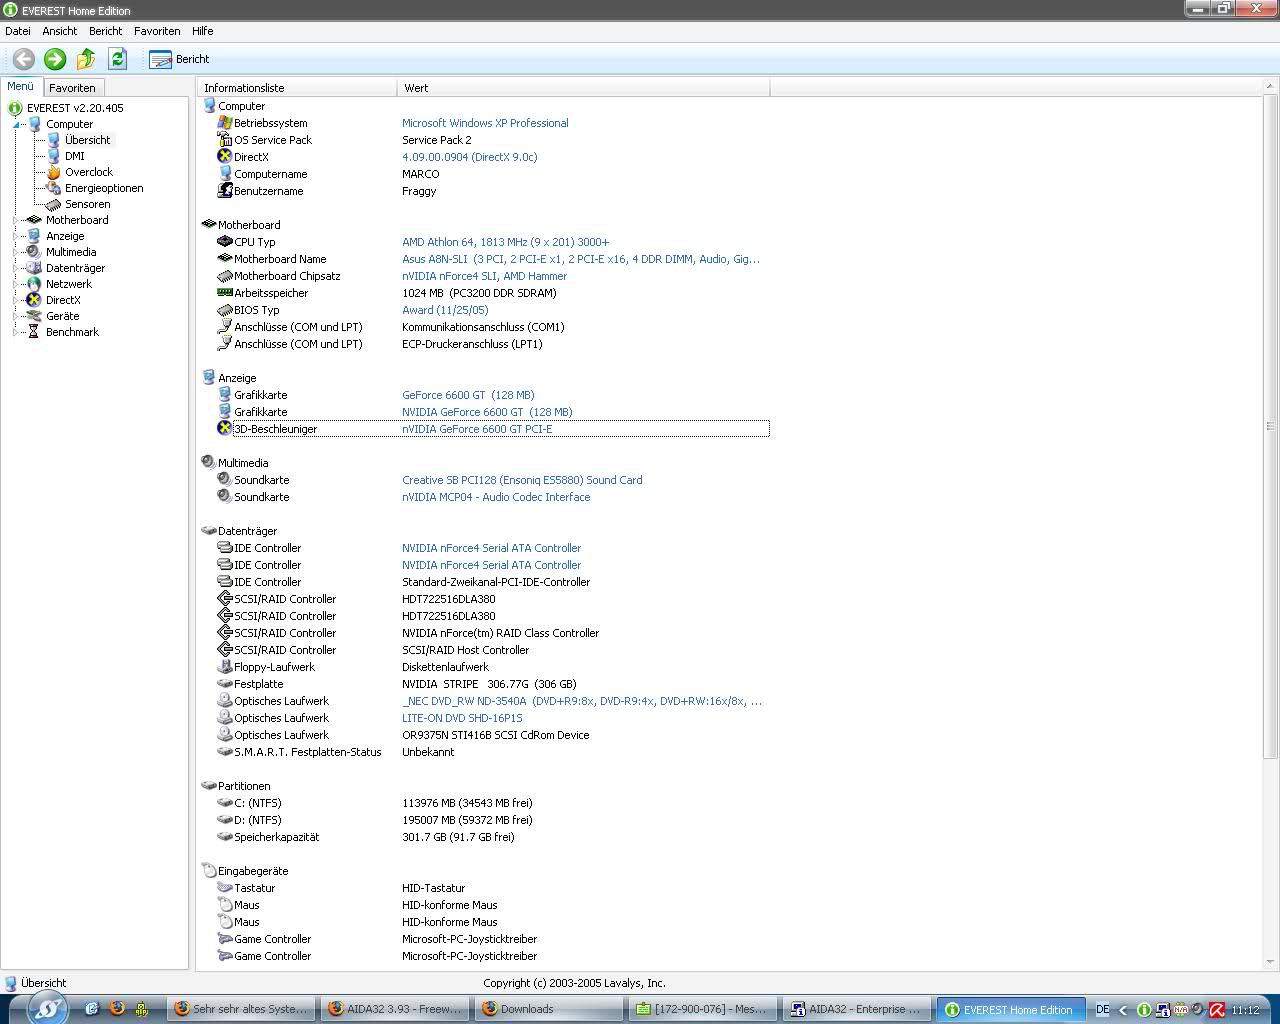This screenshot has width=1280, height=1024.
Task: Click the Floppy-Laufwerk row icon
Action: pos(225,666)
